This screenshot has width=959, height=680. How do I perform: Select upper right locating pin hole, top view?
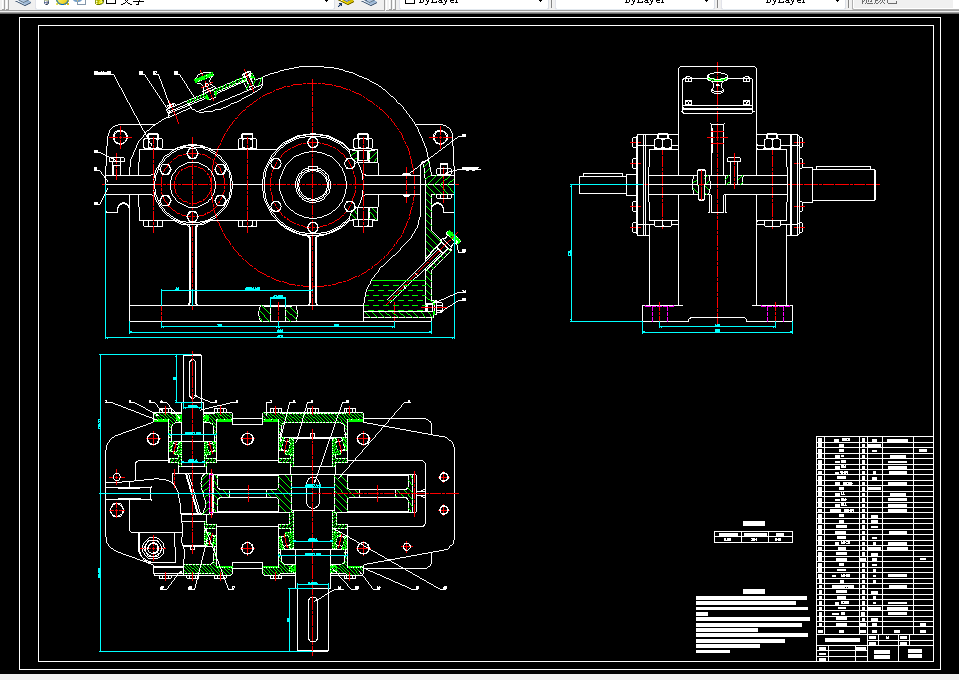pos(444,477)
